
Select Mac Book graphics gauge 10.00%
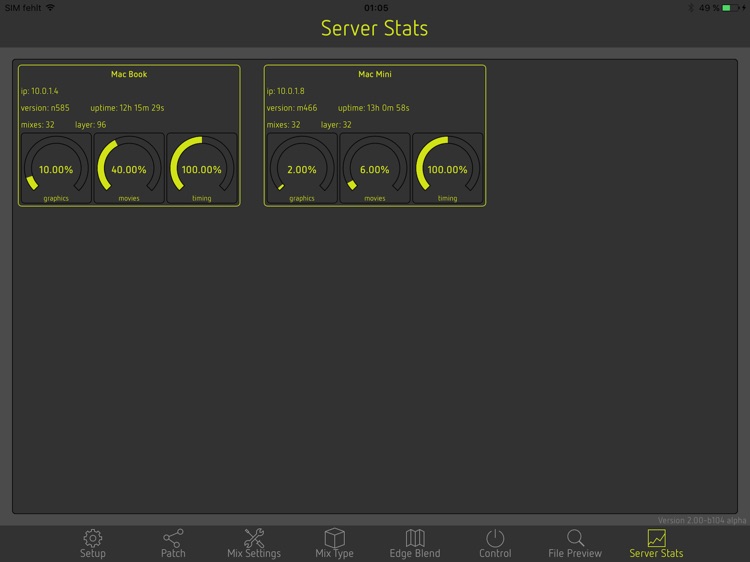(x=56, y=168)
